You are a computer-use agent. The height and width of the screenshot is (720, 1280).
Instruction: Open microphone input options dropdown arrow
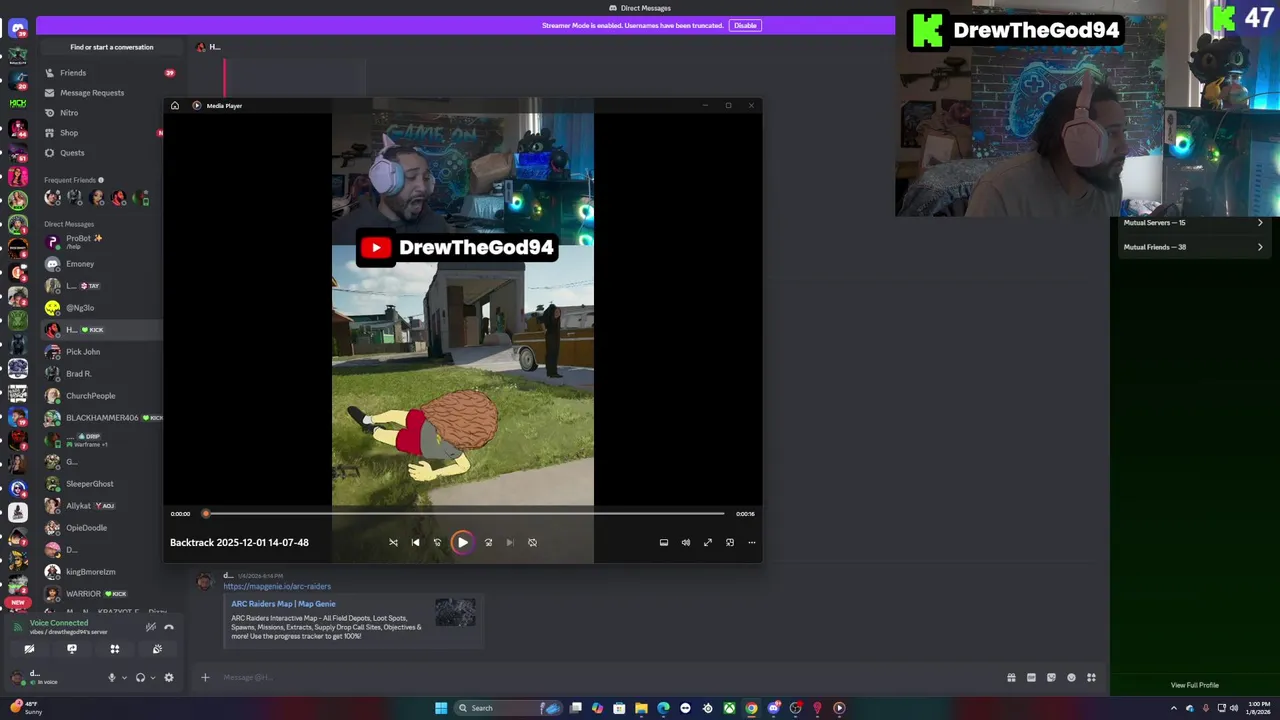tap(124, 678)
